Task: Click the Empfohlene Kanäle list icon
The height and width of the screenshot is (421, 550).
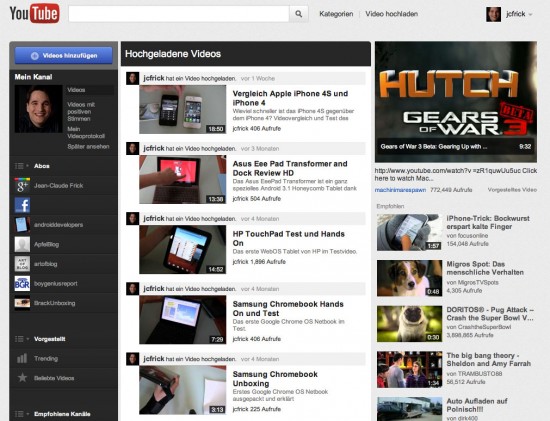Action: pos(19,414)
